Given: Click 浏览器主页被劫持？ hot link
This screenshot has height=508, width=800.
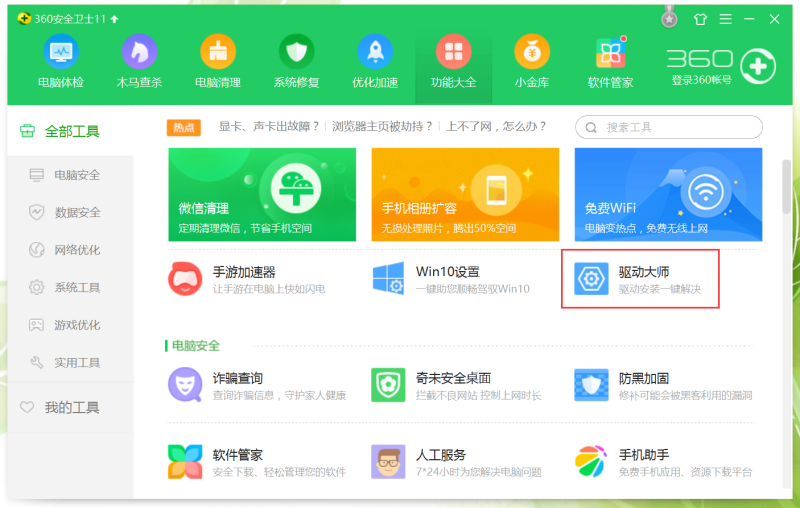Looking at the screenshot, I should (x=383, y=126).
